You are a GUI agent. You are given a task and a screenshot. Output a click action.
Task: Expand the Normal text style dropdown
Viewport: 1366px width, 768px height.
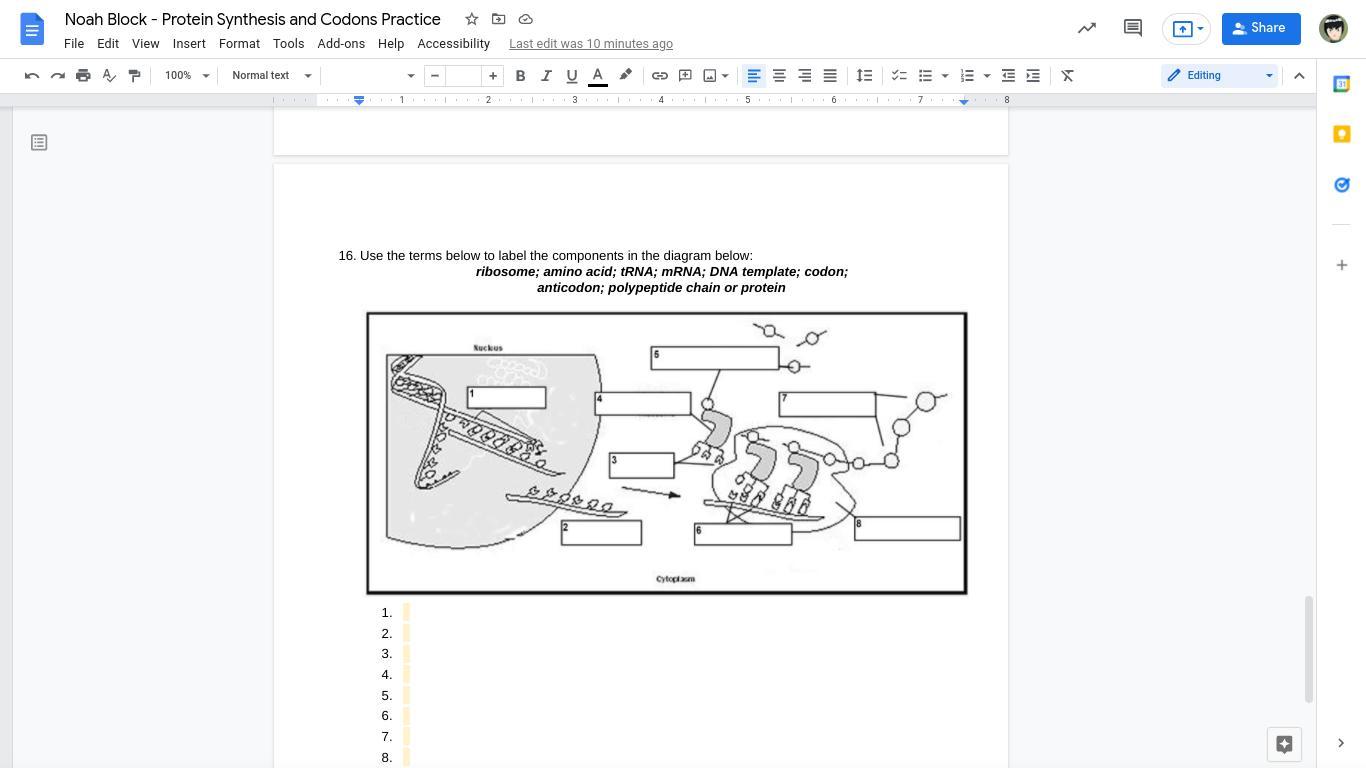tap(271, 76)
